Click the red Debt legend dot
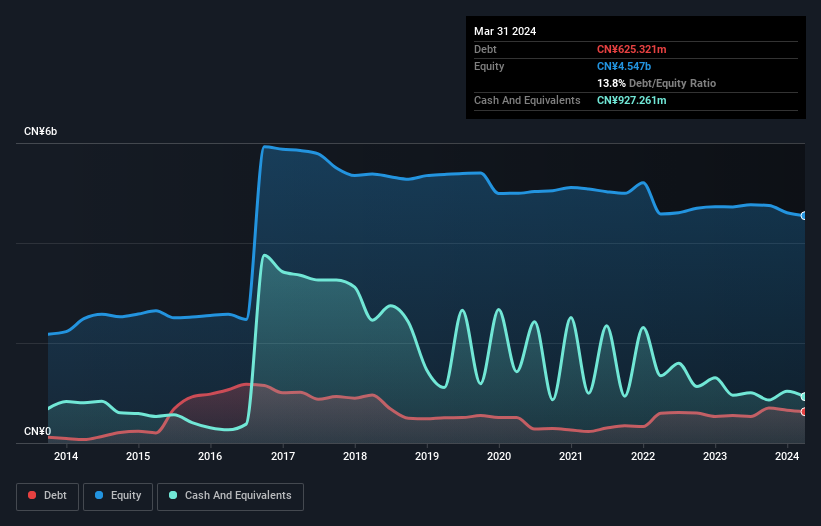821x526 pixels. (x=32, y=495)
